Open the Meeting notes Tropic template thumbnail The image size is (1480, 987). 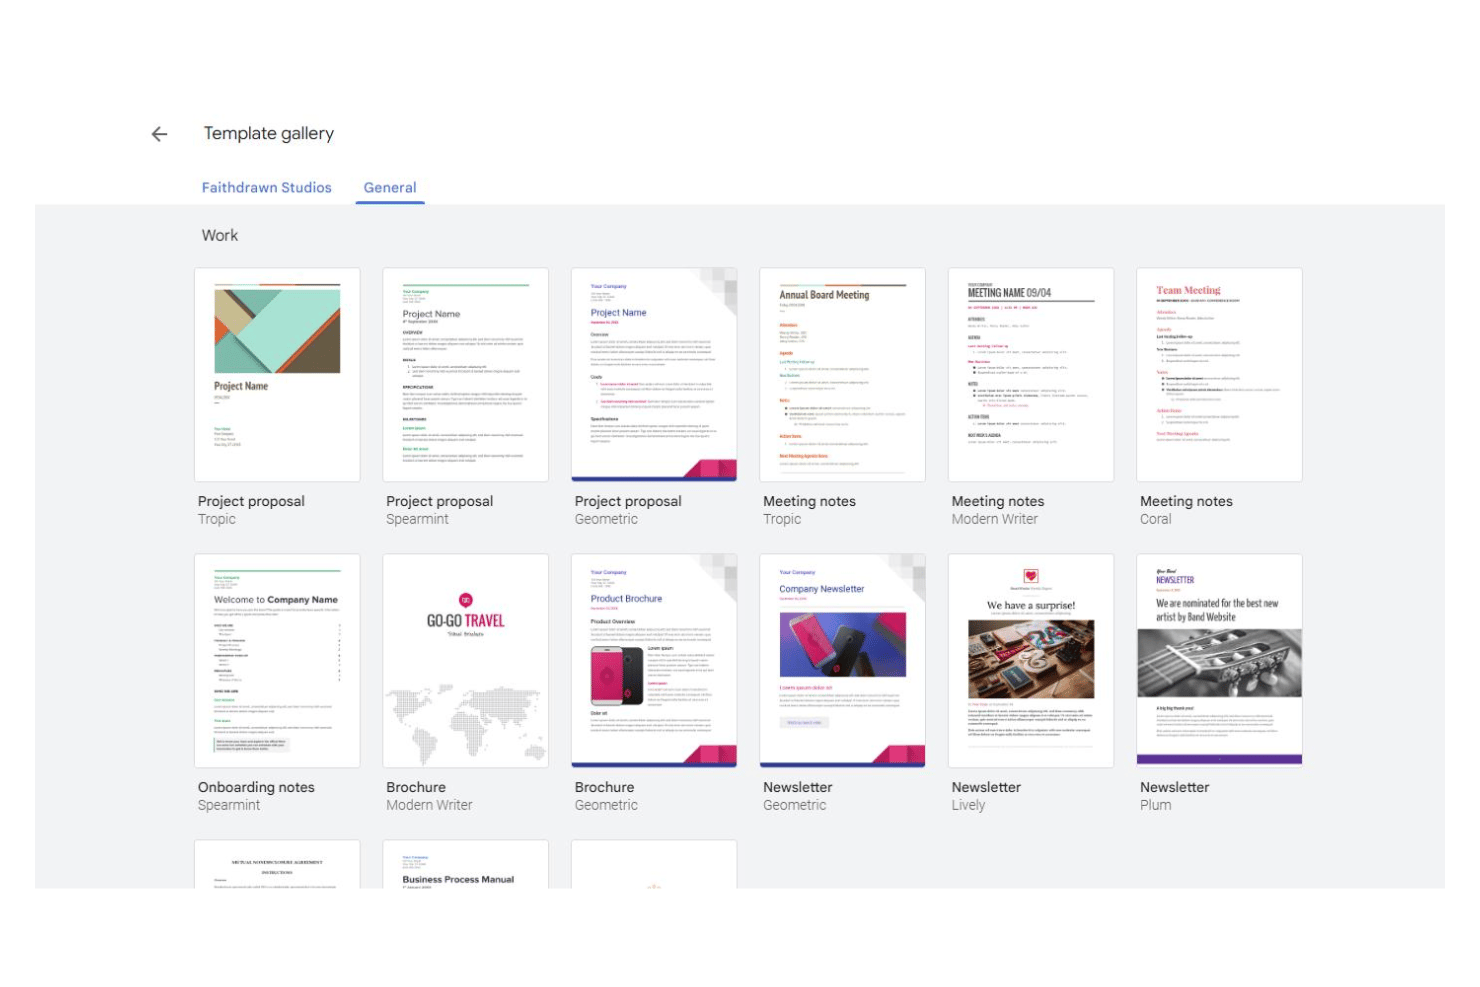[842, 375]
